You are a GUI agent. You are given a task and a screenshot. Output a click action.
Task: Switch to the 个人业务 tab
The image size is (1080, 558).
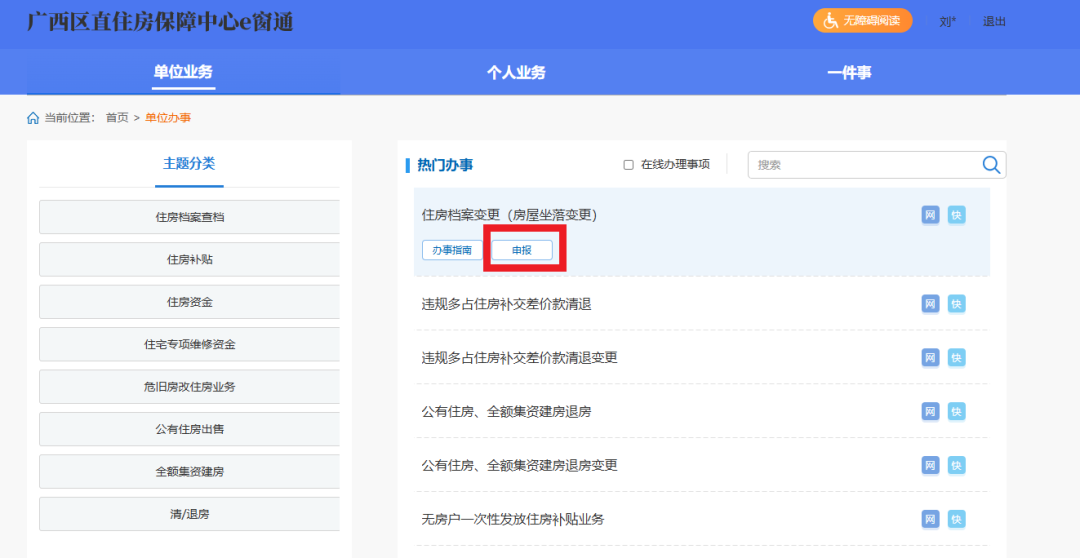(516, 73)
